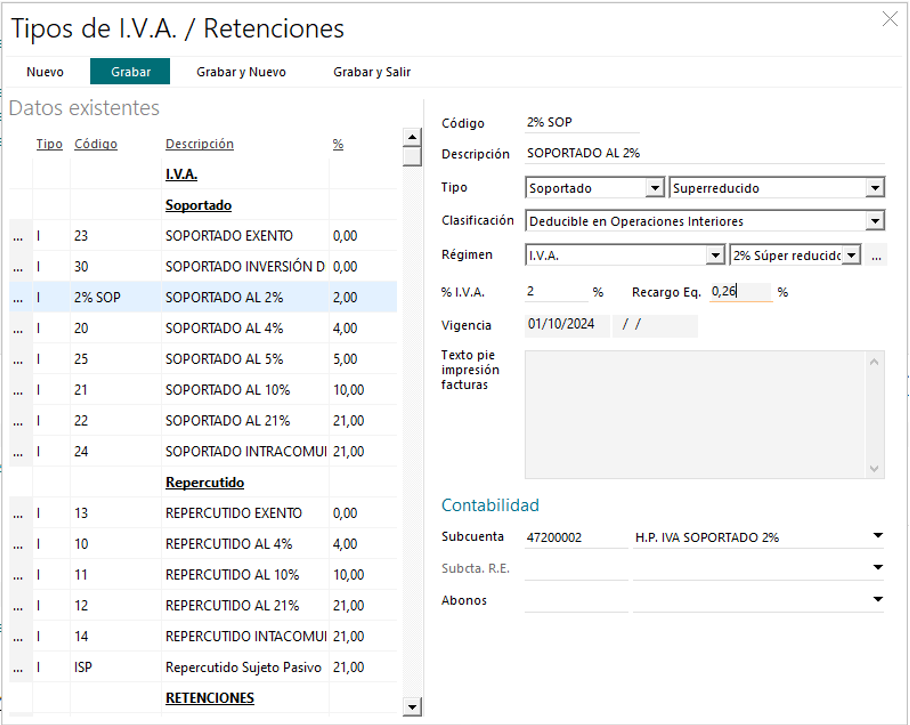Click Grabar y Salir
This screenshot has width=910, height=725.
(372, 72)
